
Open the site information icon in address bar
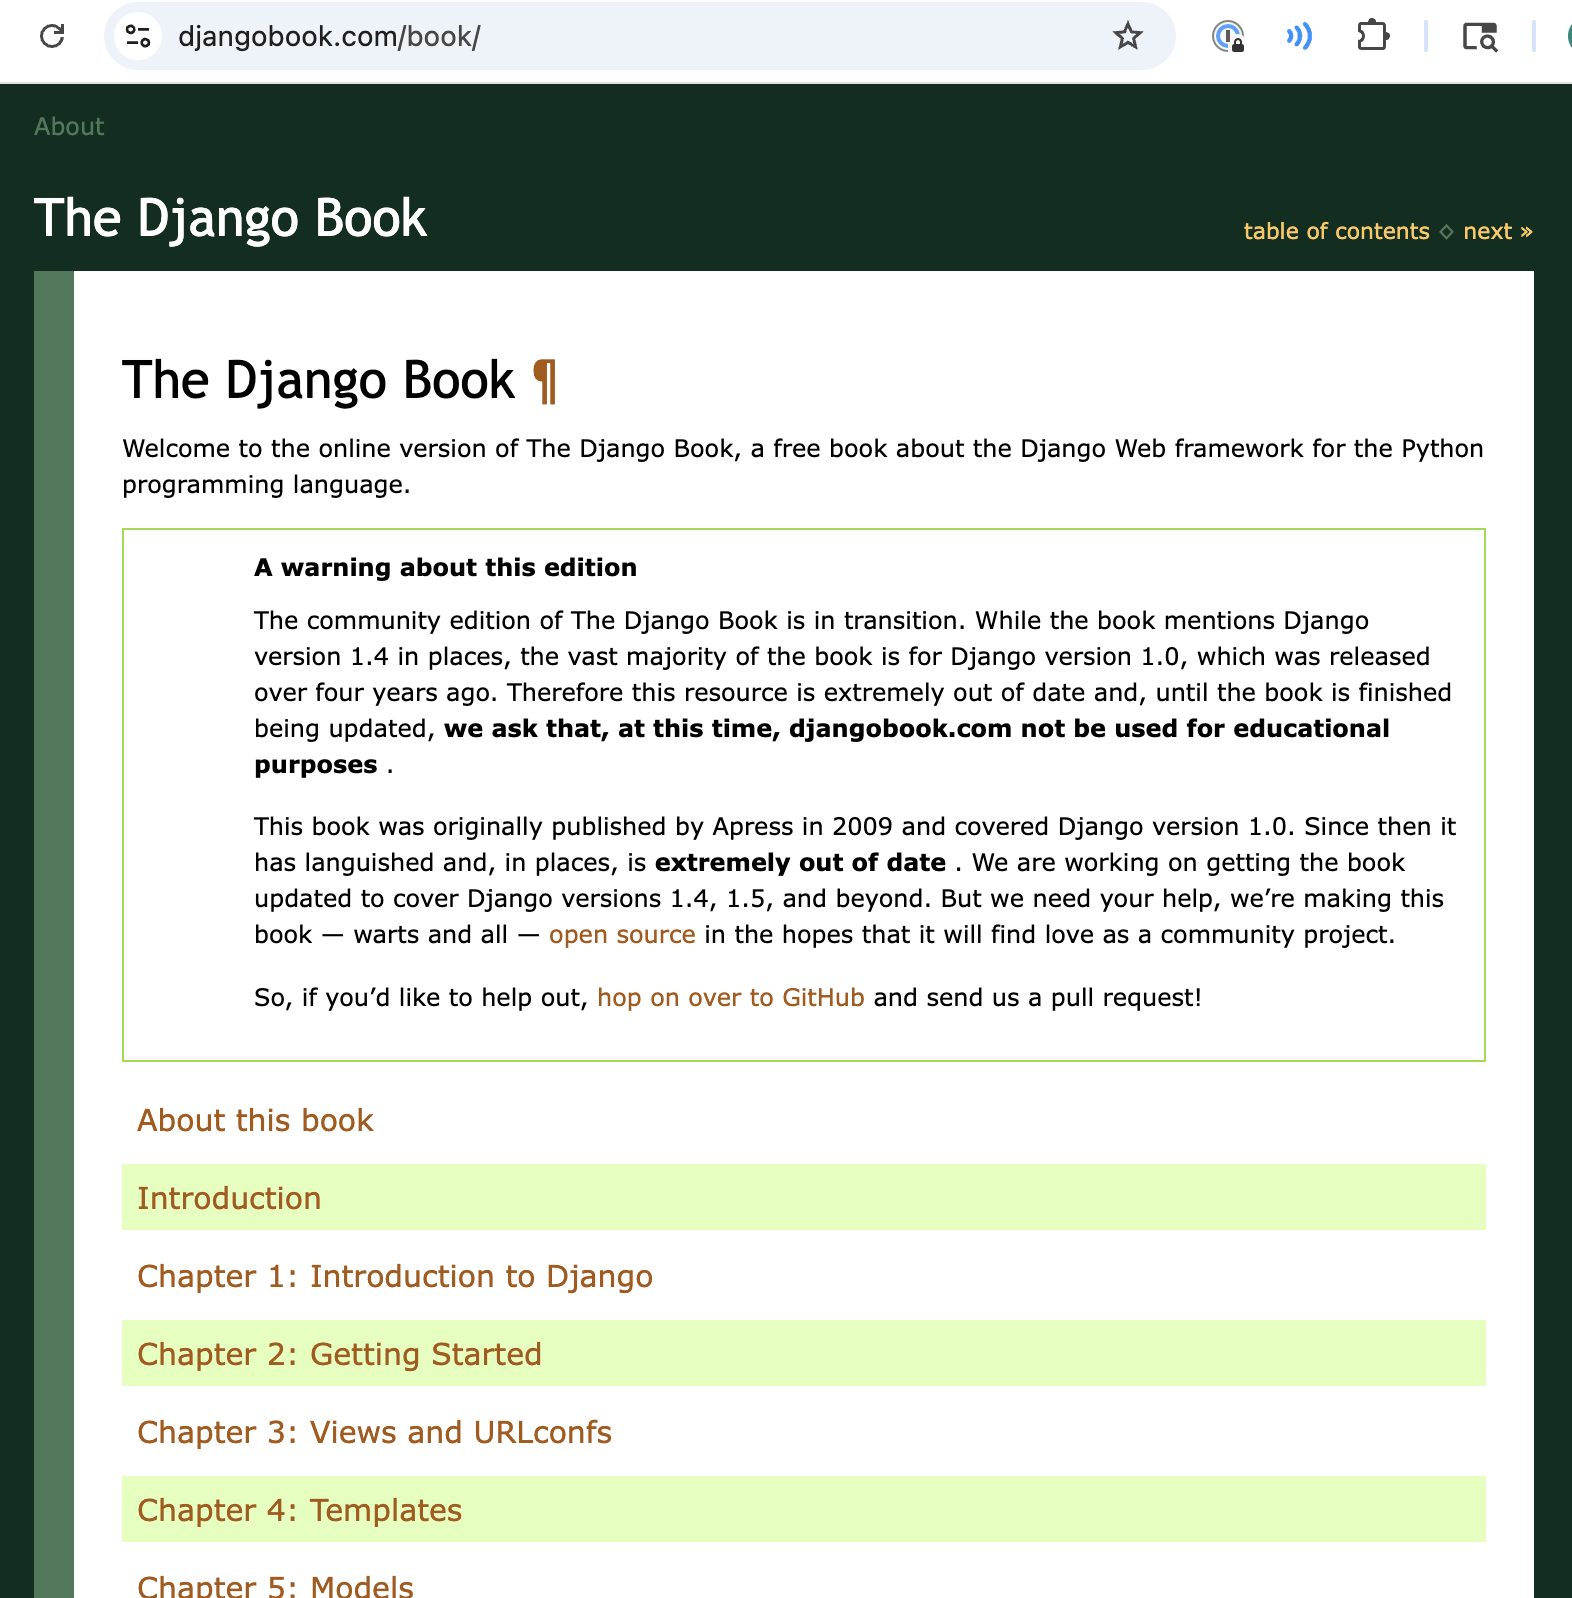click(x=138, y=36)
